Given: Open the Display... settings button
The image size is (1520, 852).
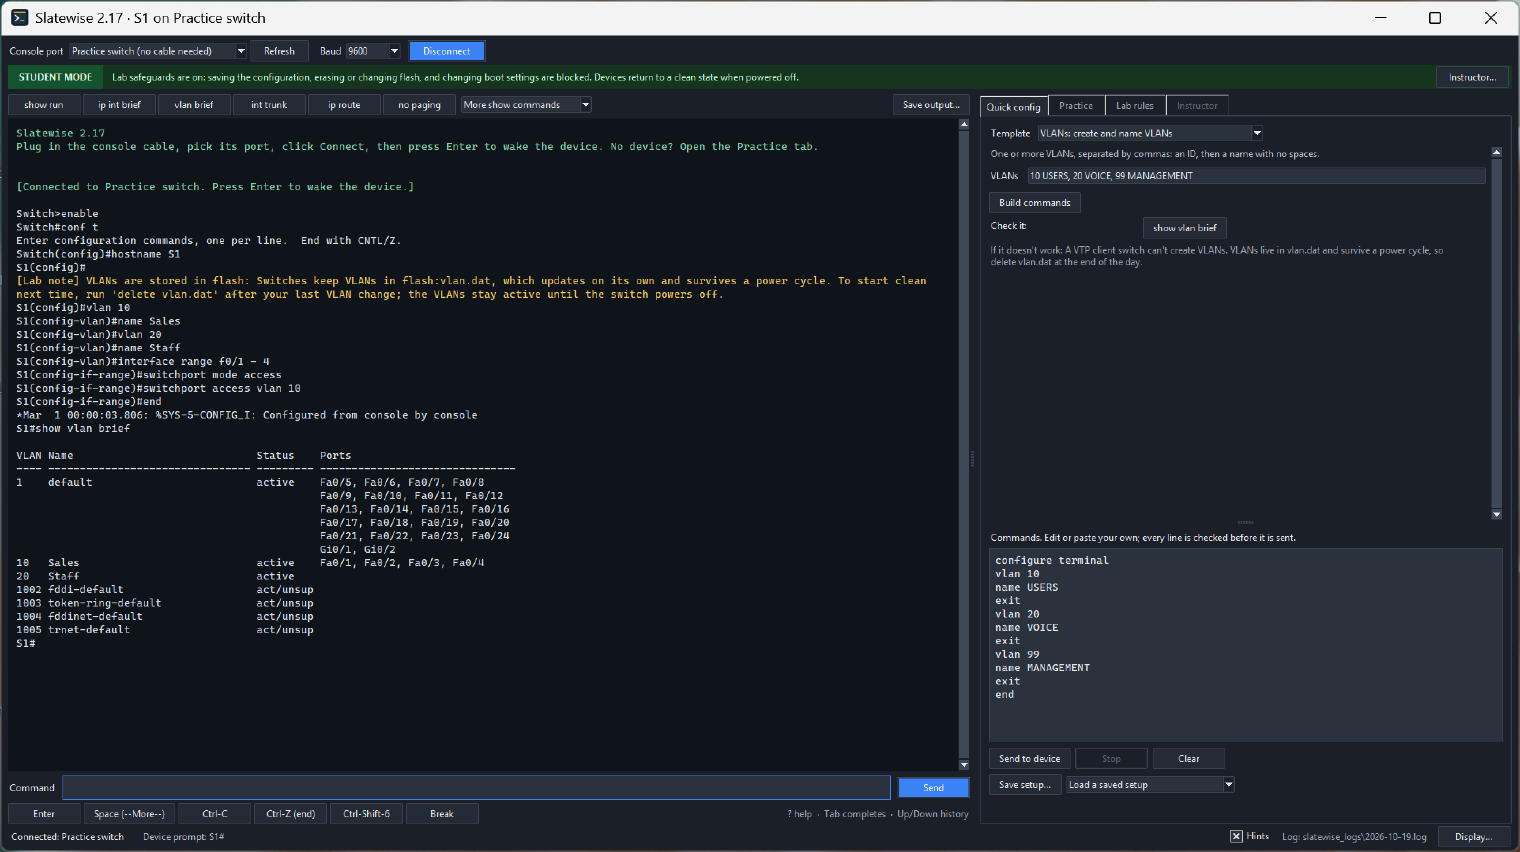Looking at the screenshot, I should pos(1474,837).
